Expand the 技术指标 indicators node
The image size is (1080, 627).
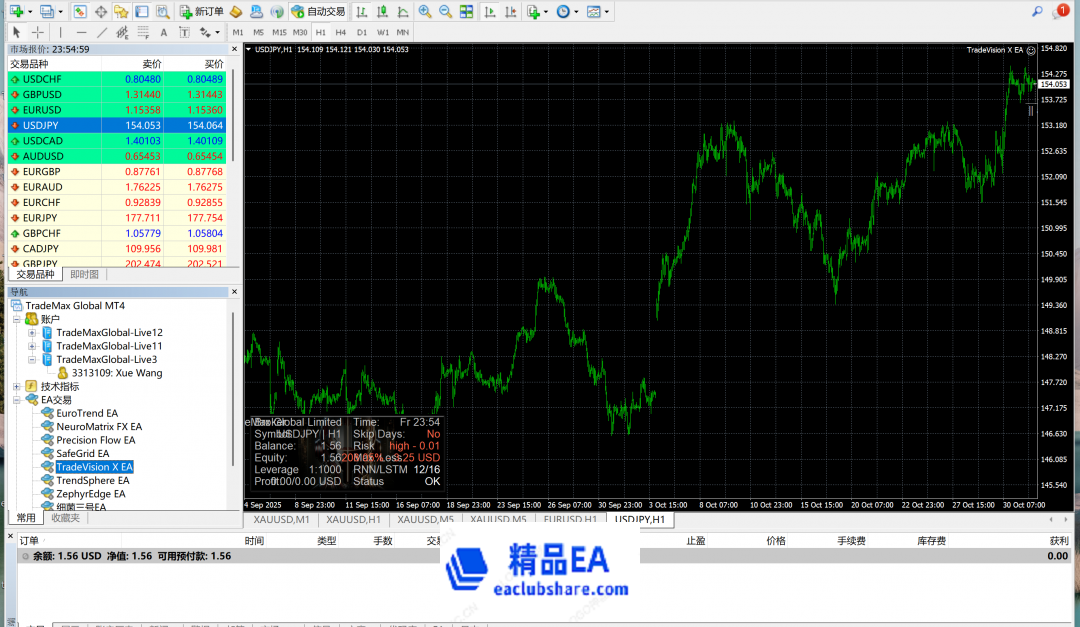(x=17, y=387)
